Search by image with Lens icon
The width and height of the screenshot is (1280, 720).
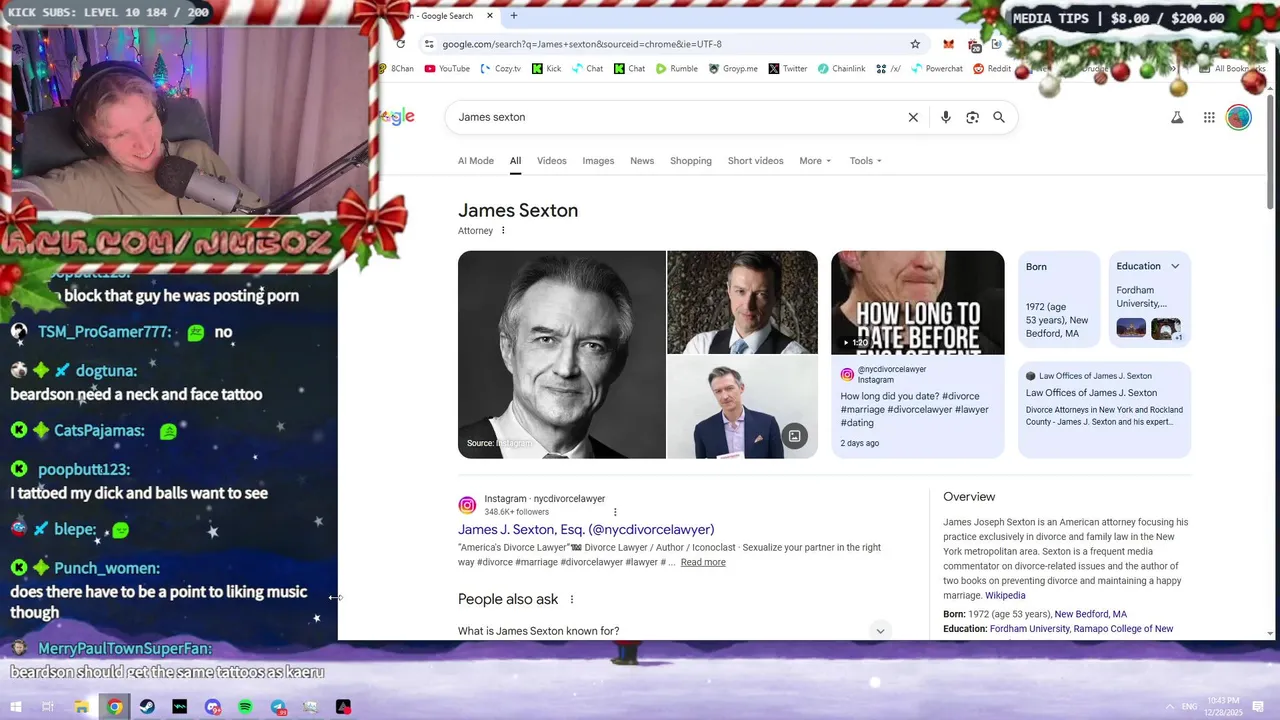(x=972, y=117)
